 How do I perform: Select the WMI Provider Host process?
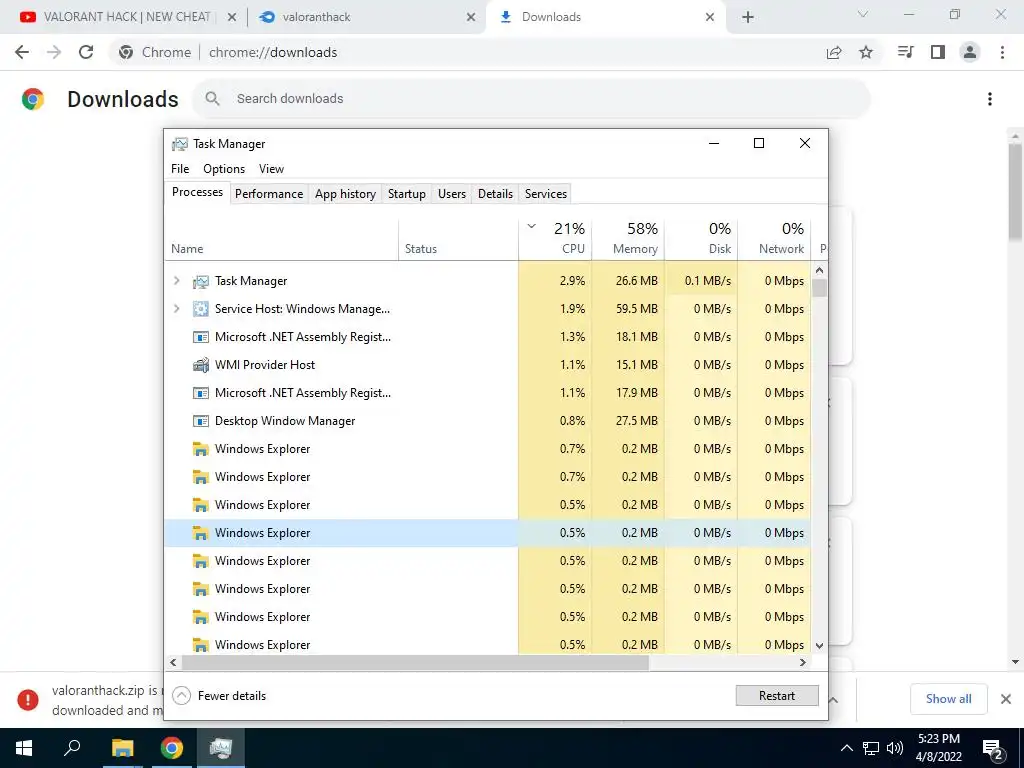pos(487,365)
